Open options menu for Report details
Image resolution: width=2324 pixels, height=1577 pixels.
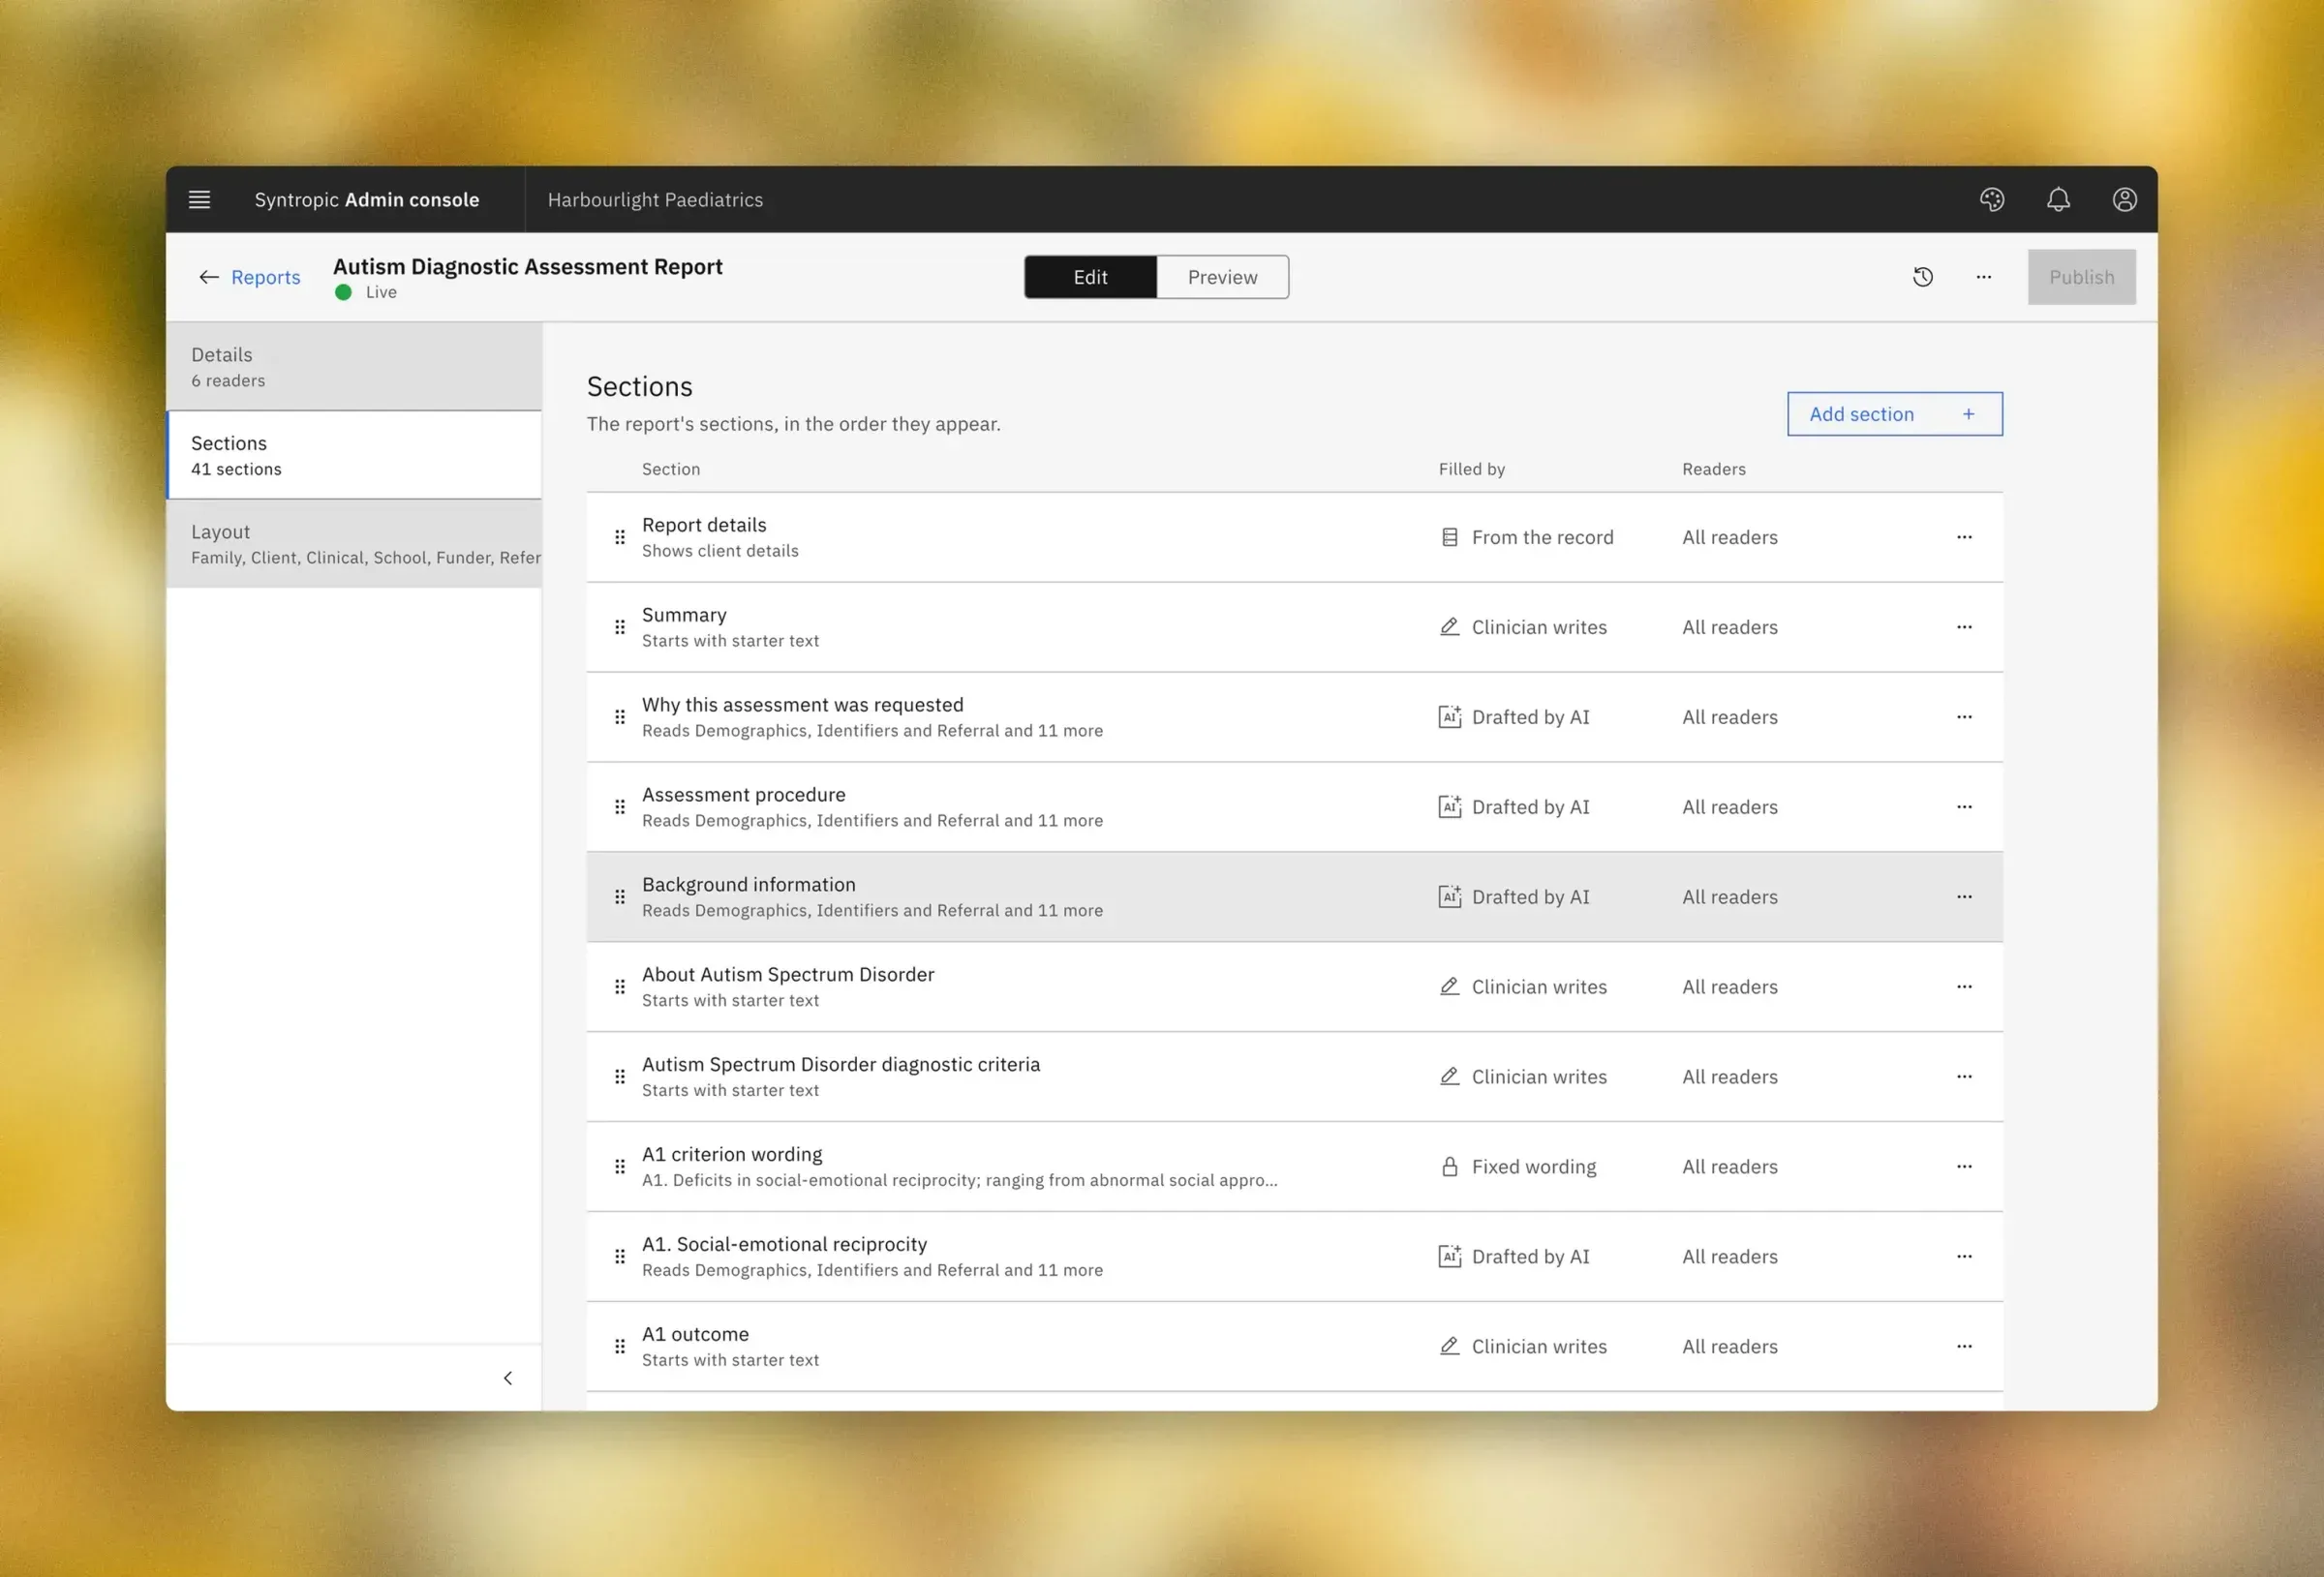pyautogui.click(x=1964, y=537)
